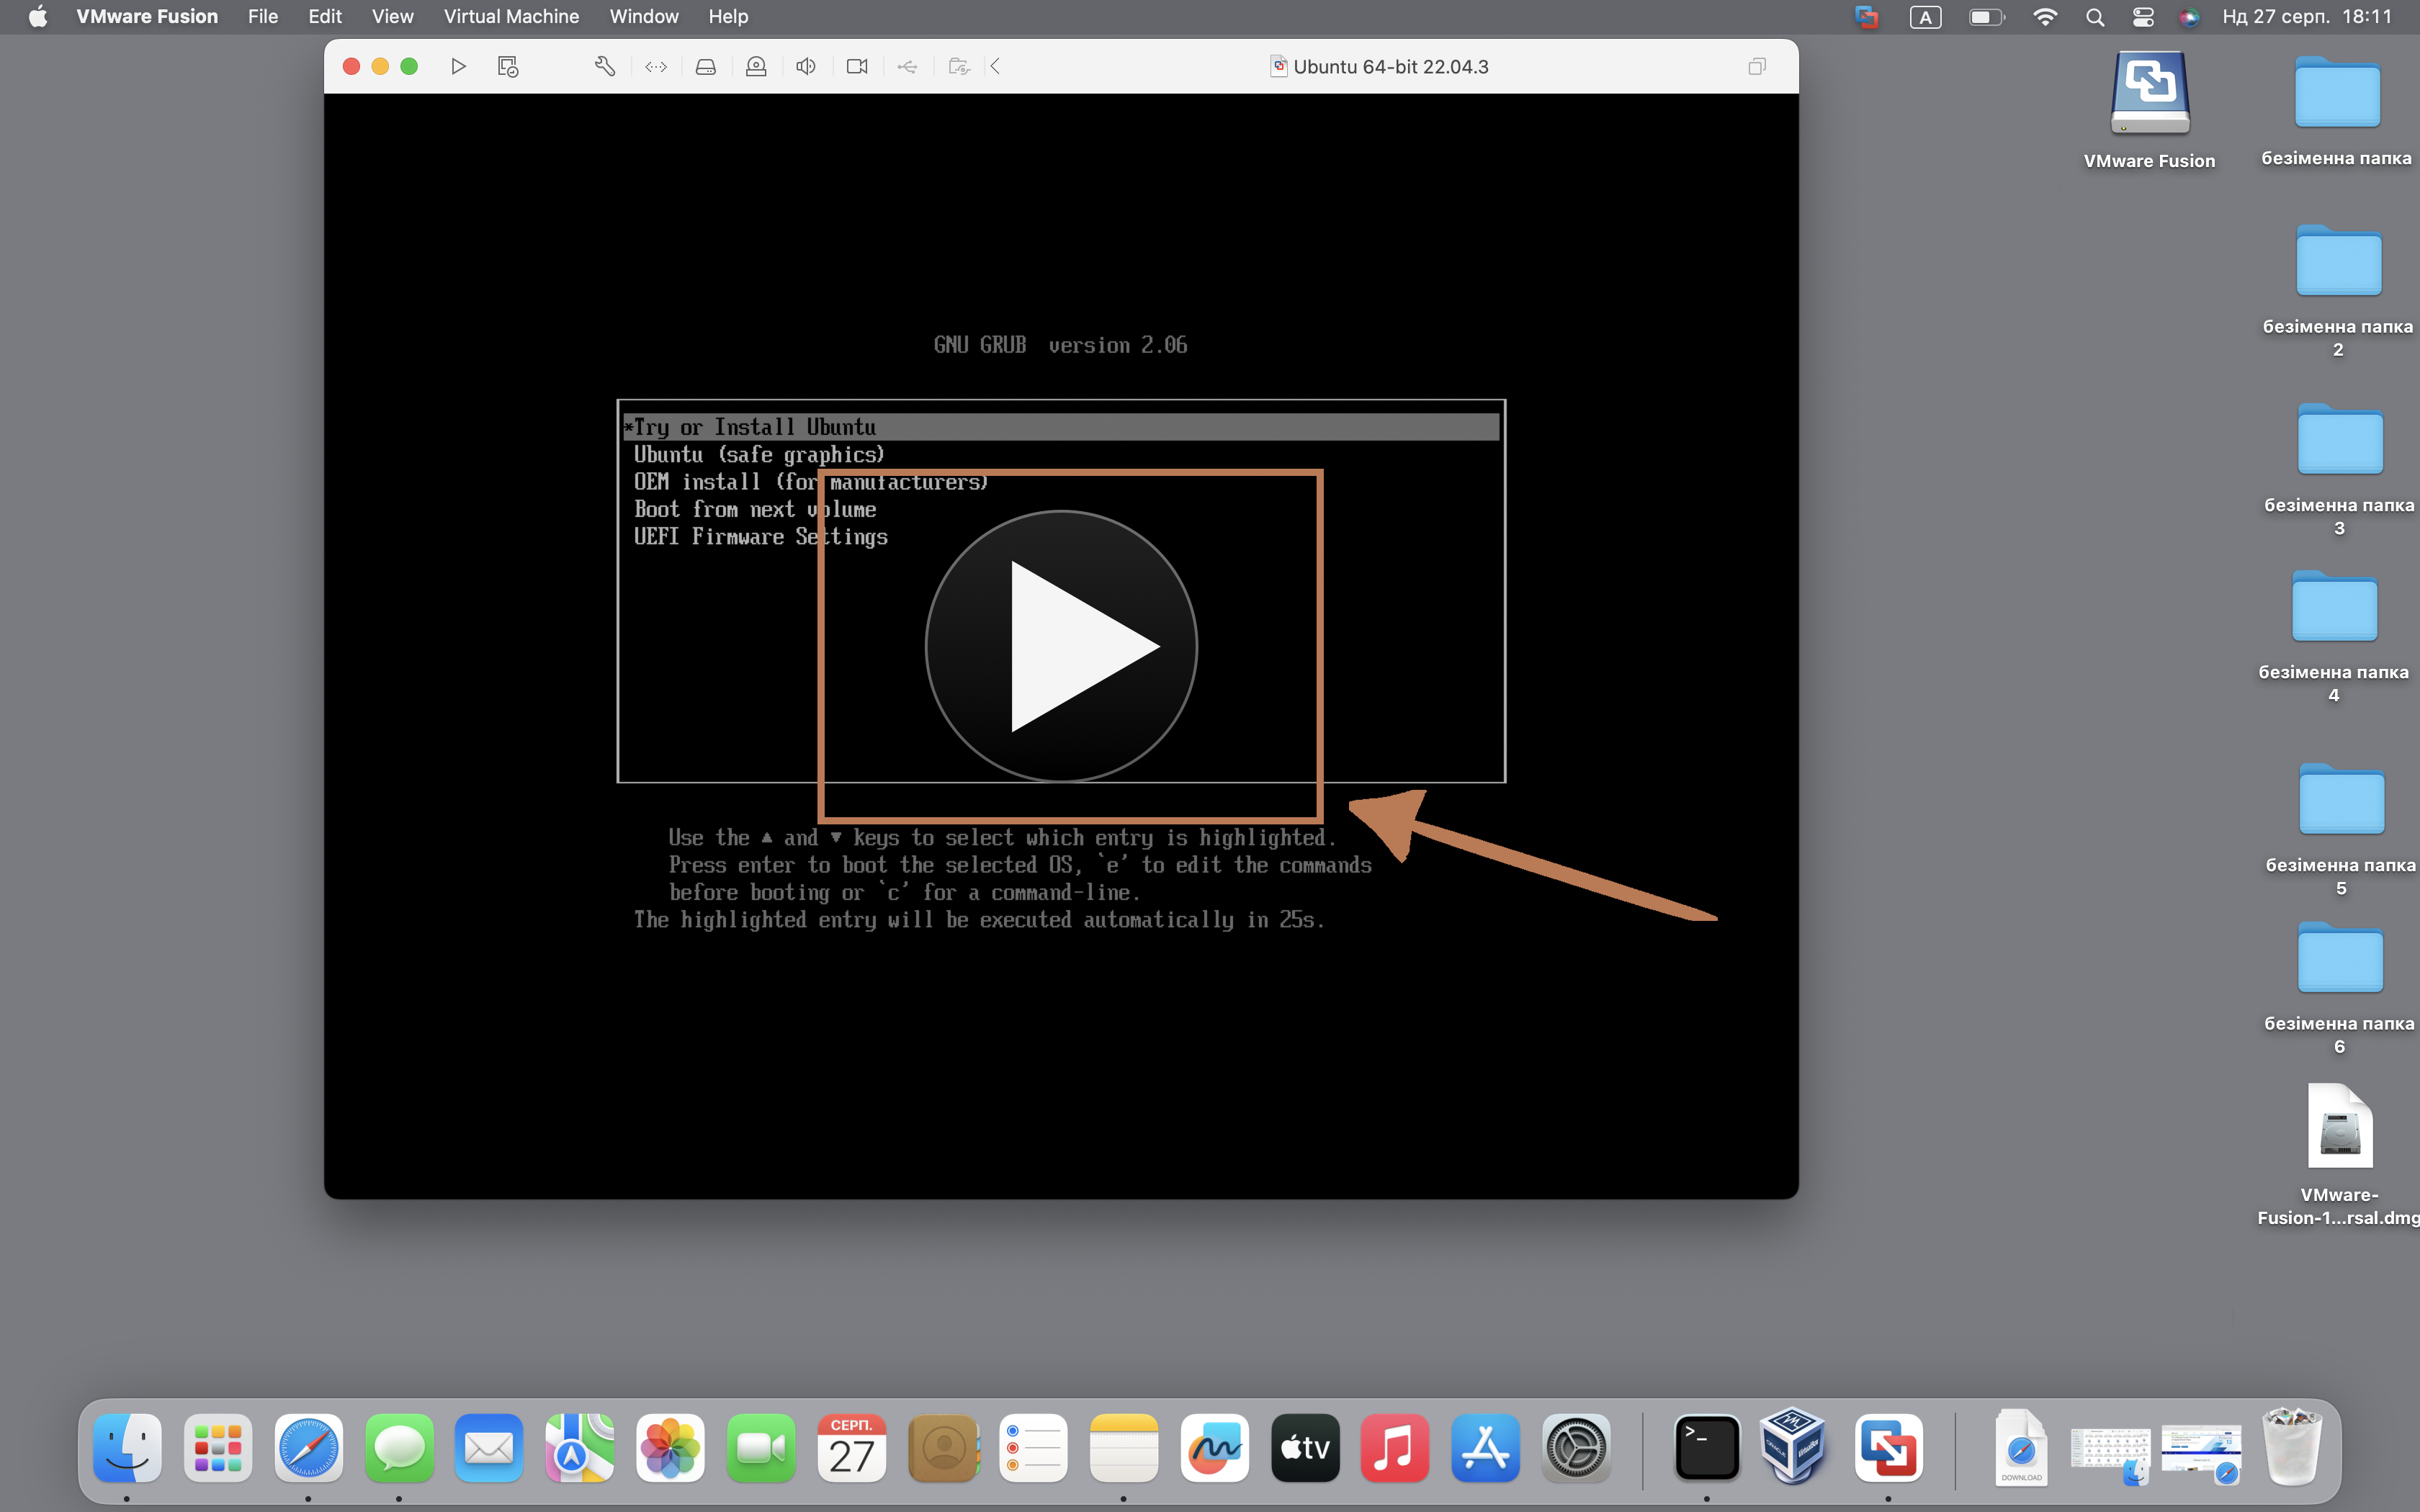Screen dimensions: 2420x1512
Task: Select 'Try or Install Ubuntu' GRUB entry
Action: 1061,427
